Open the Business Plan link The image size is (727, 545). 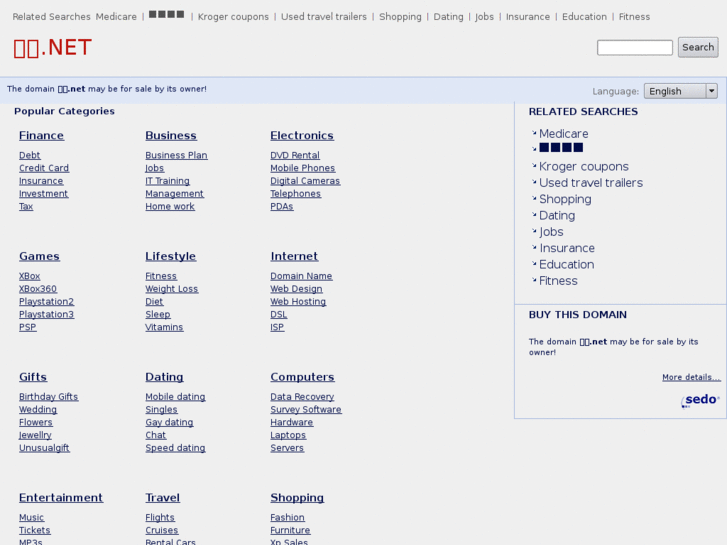(x=176, y=155)
